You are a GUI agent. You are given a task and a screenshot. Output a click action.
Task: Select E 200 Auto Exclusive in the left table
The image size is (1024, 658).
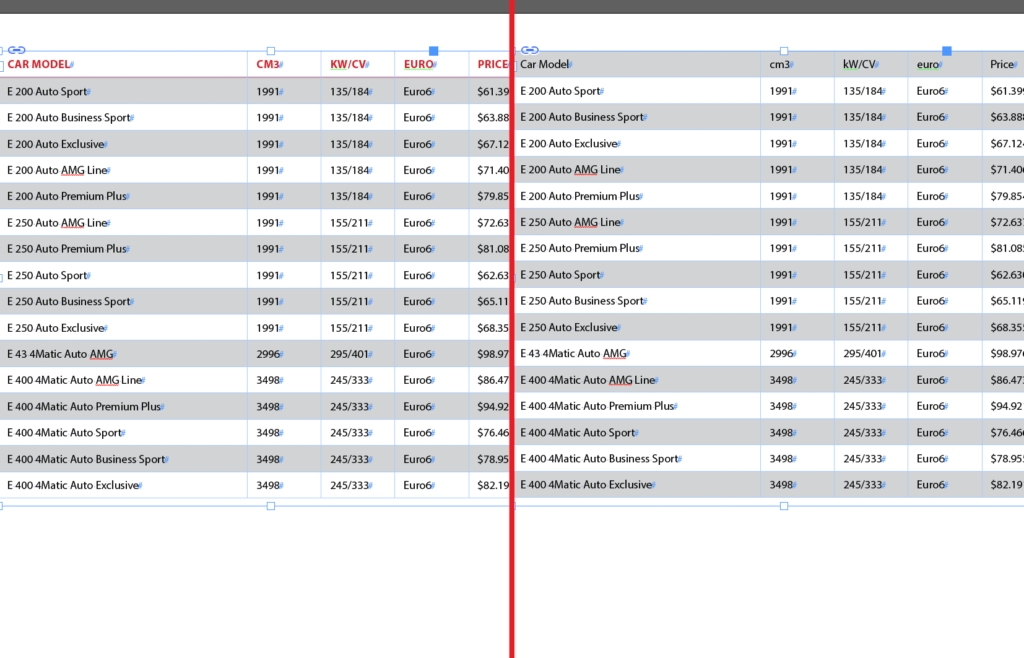[x=56, y=144]
